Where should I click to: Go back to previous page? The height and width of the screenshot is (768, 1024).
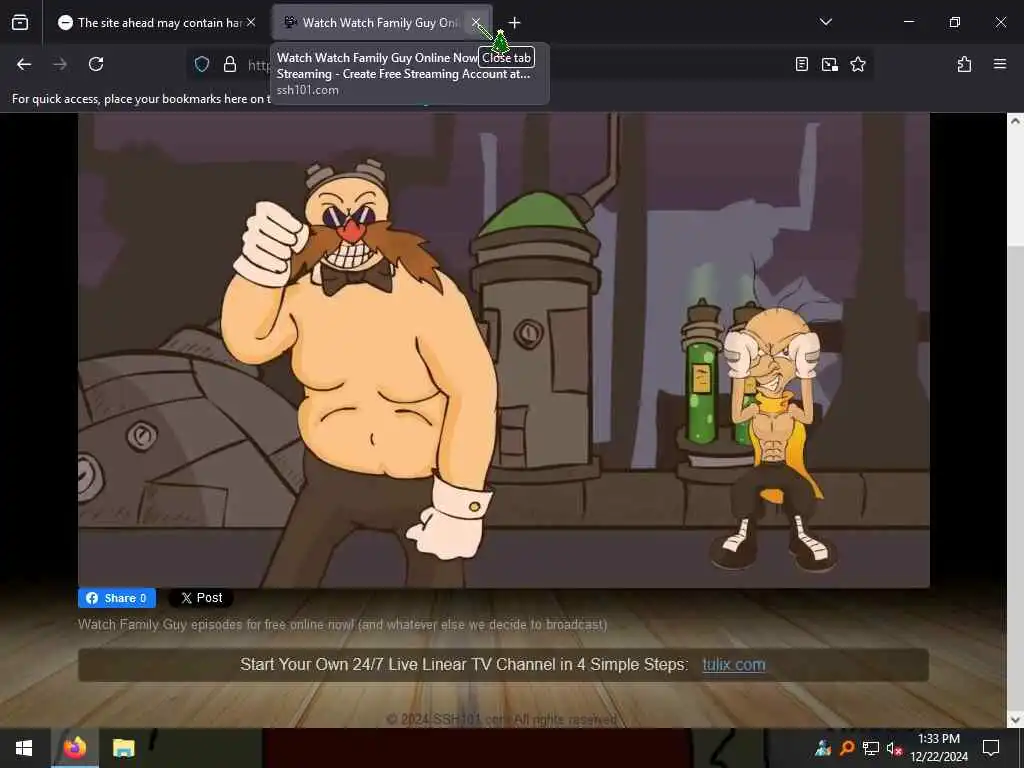coord(24,64)
